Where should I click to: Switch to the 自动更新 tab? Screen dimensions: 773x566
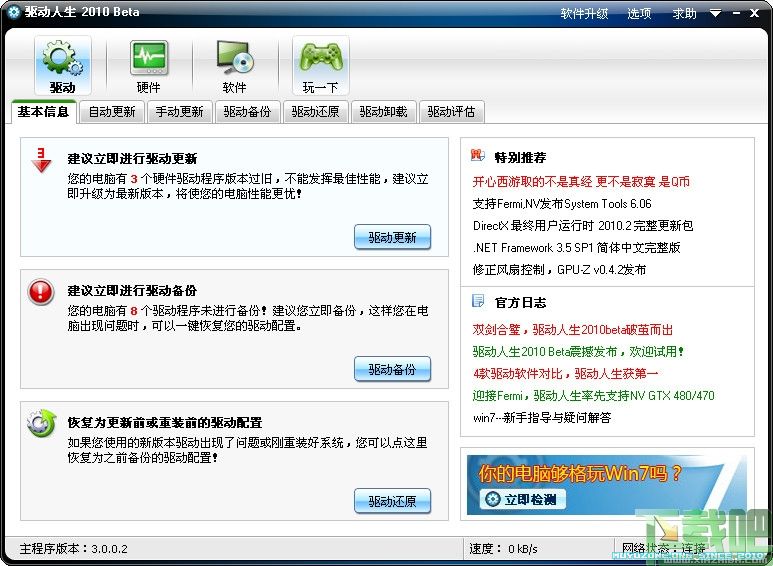pyautogui.click(x=112, y=112)
